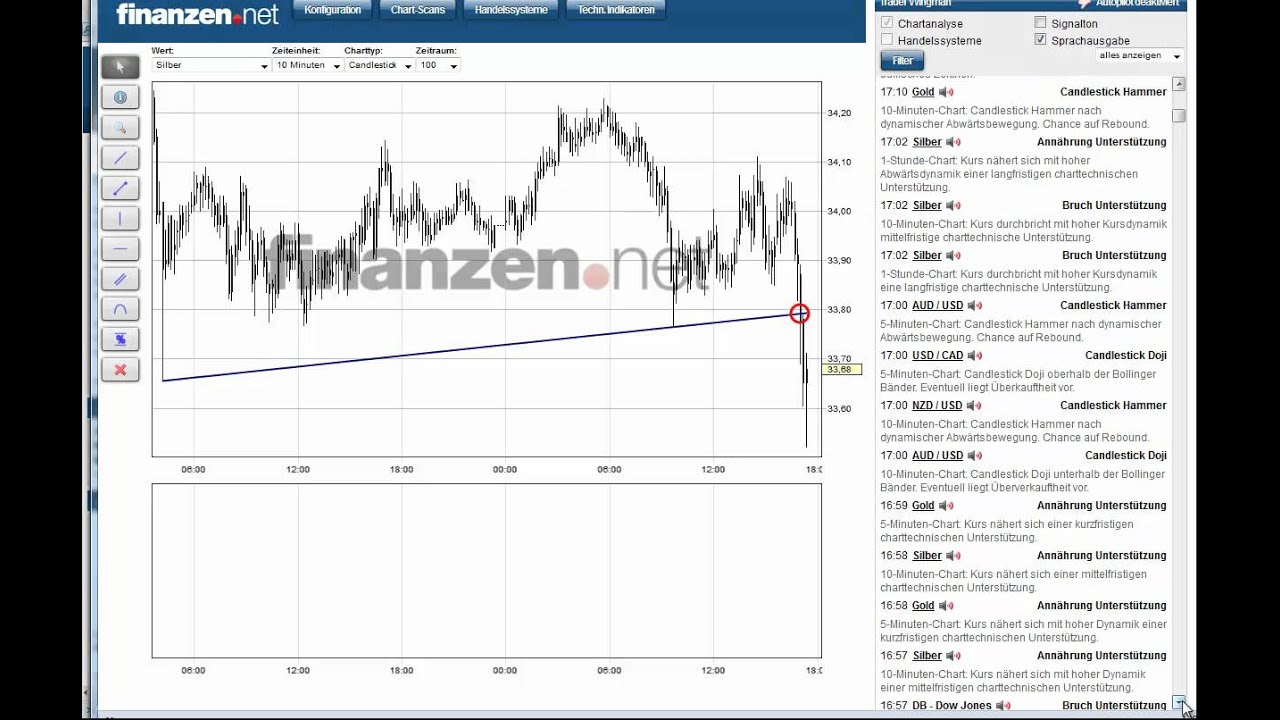
Task: Pick the vertical line drawing tool
Action: tap(120, 218)
